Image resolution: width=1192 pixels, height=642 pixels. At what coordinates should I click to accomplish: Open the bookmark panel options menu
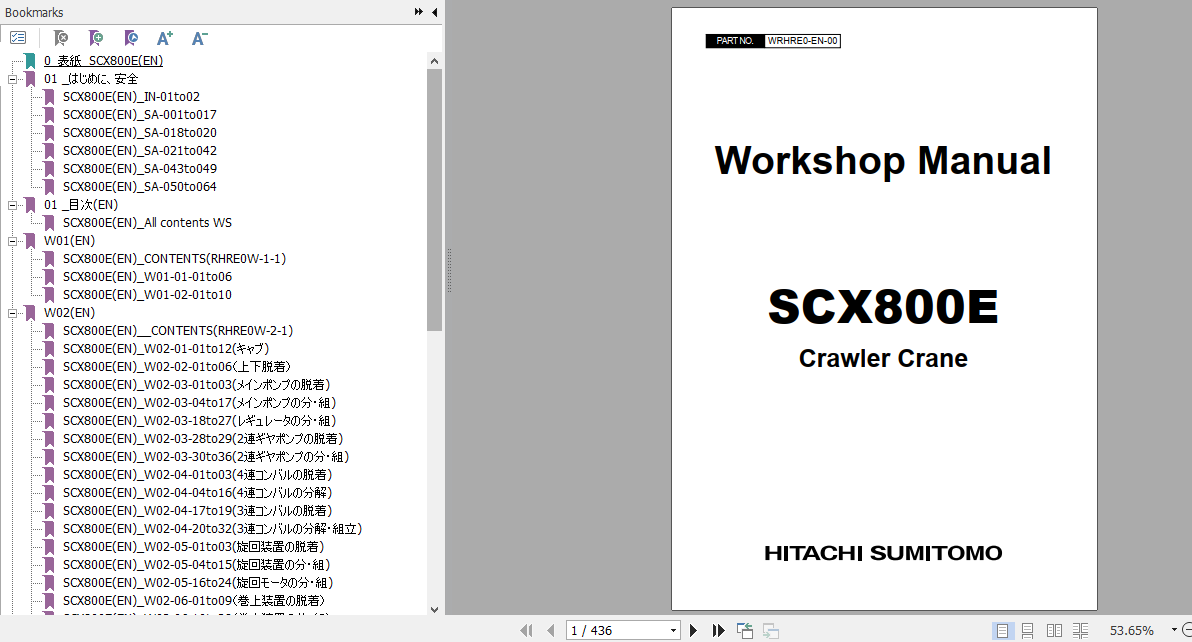tap(18, 37)
